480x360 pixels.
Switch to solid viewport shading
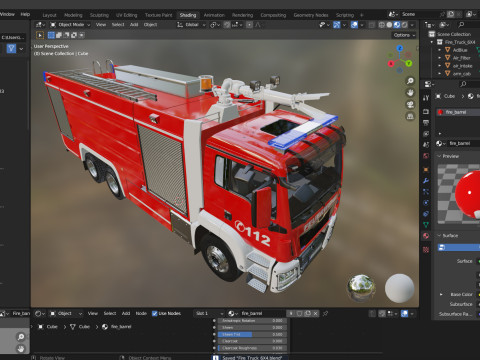[x=389, y=25]
